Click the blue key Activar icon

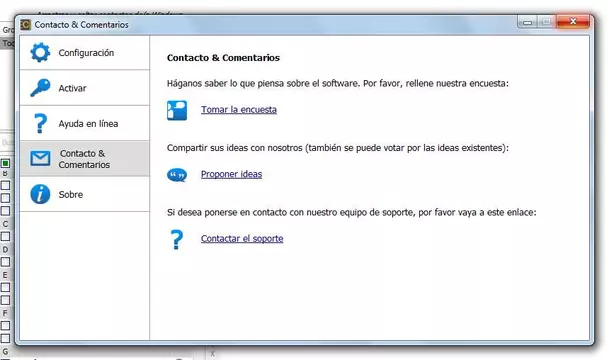coord(40,88)
